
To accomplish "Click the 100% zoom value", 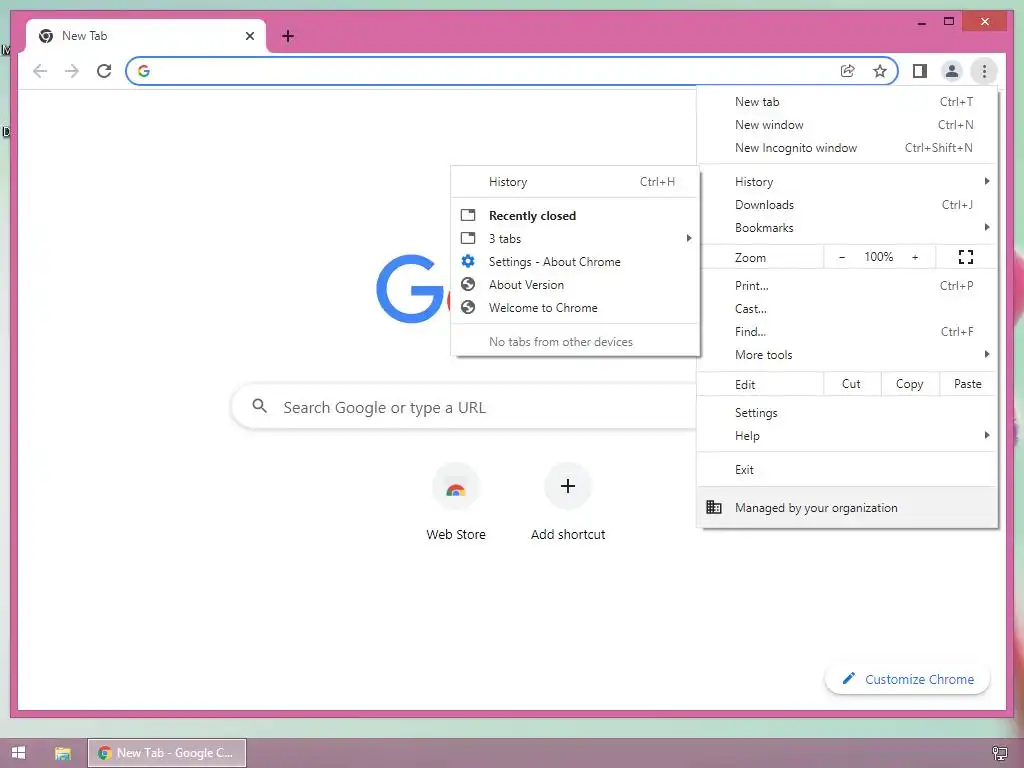I will (x=878, y=257).
